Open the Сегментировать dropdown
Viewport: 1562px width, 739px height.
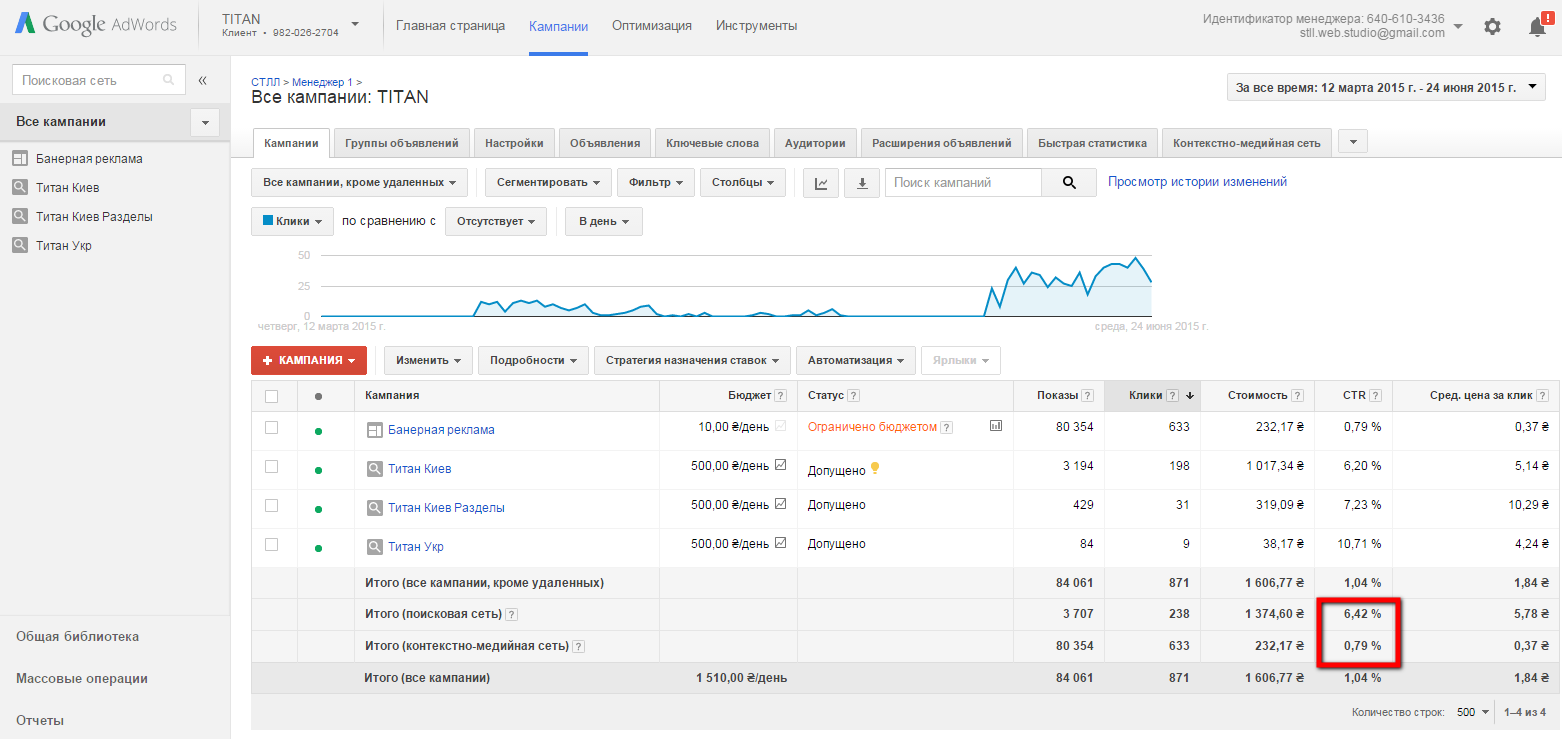[548, 183]
